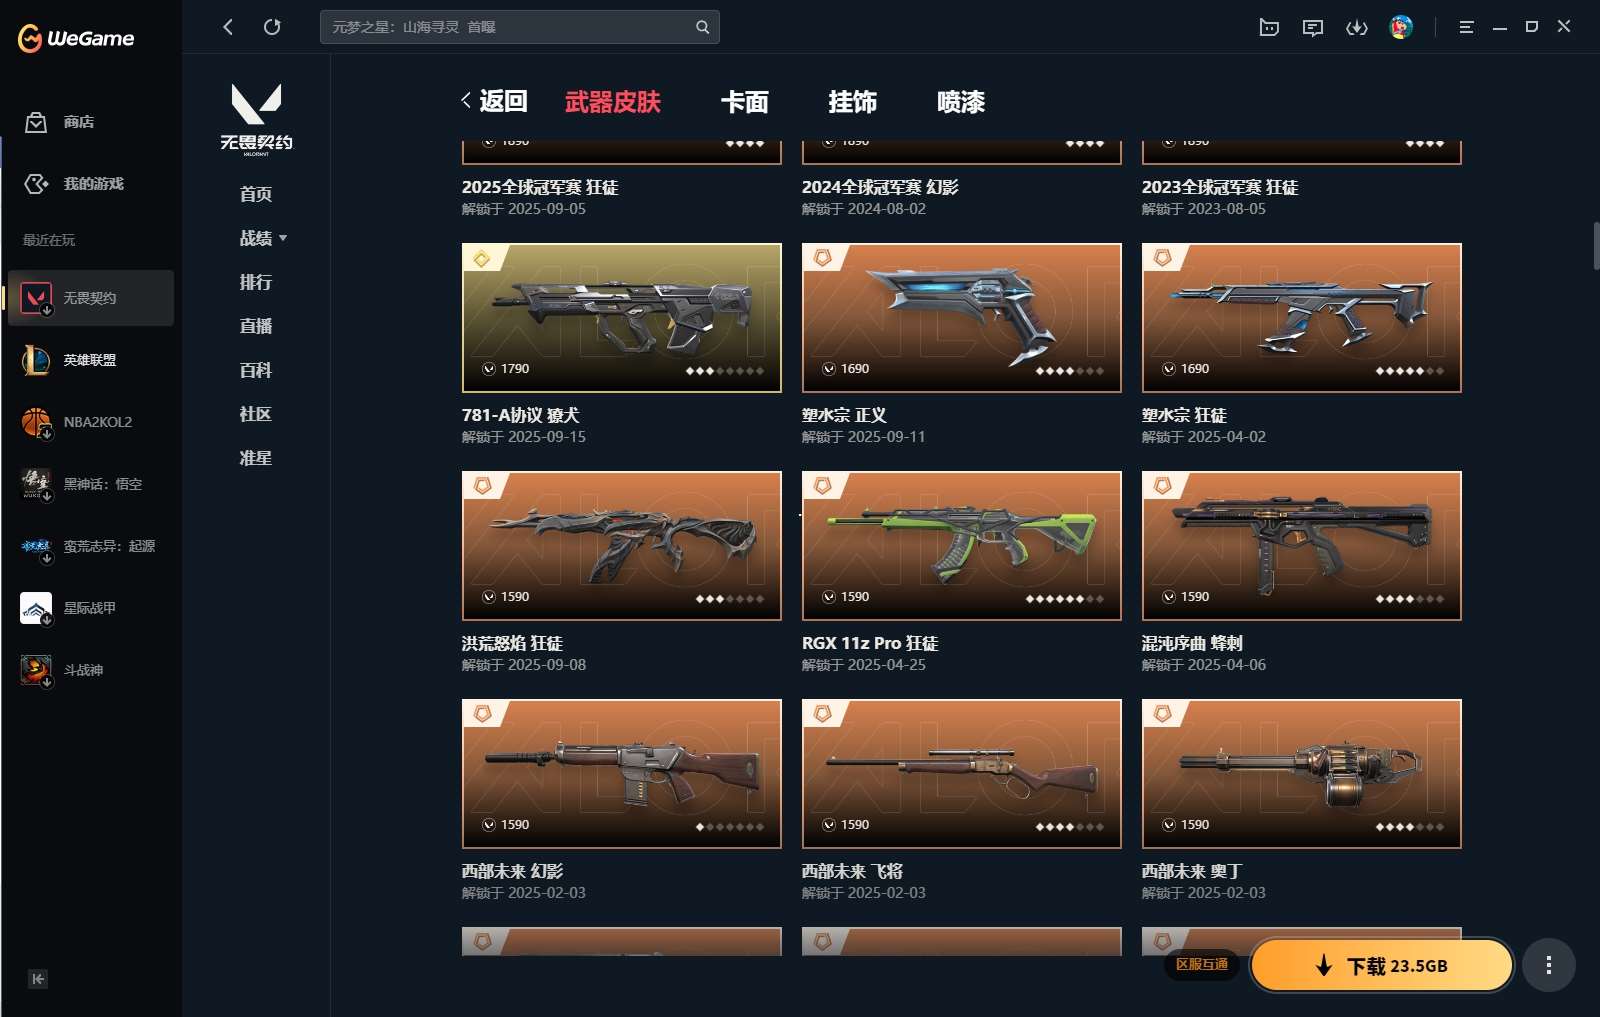Select the RGX 11z Pro 狂徒 skin thumbnail

[961, 545]
